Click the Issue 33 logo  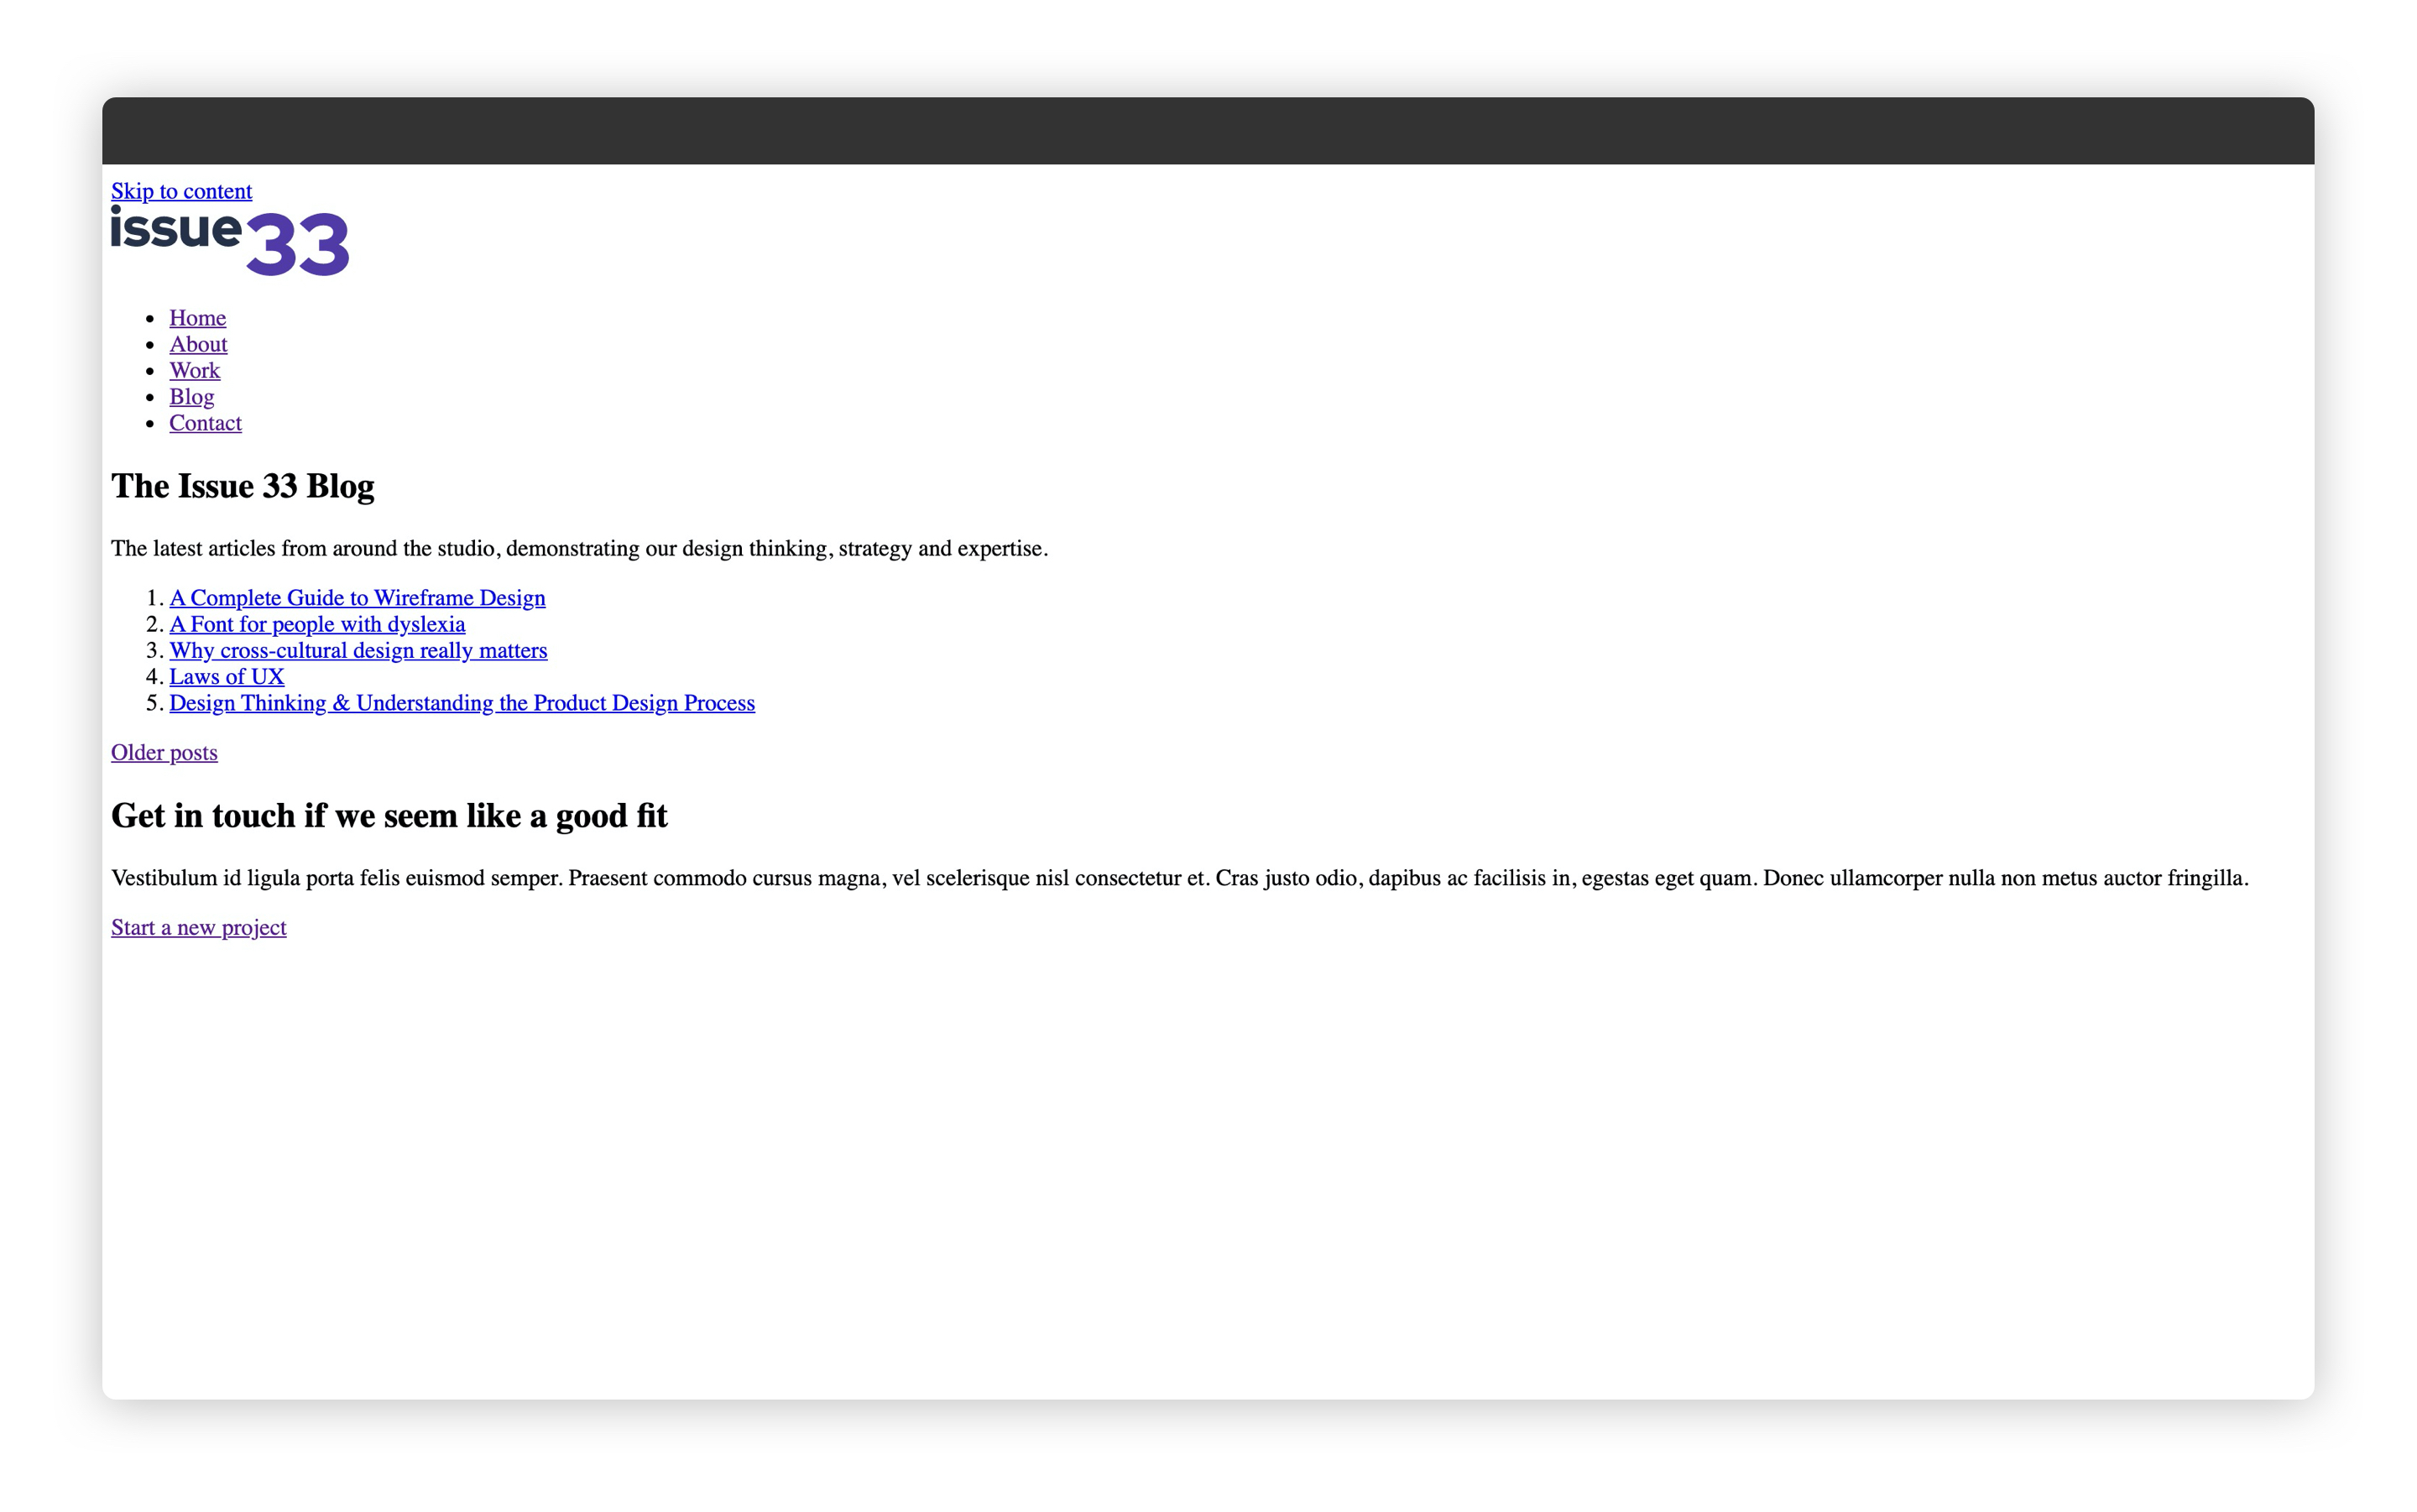click(229, 240)
